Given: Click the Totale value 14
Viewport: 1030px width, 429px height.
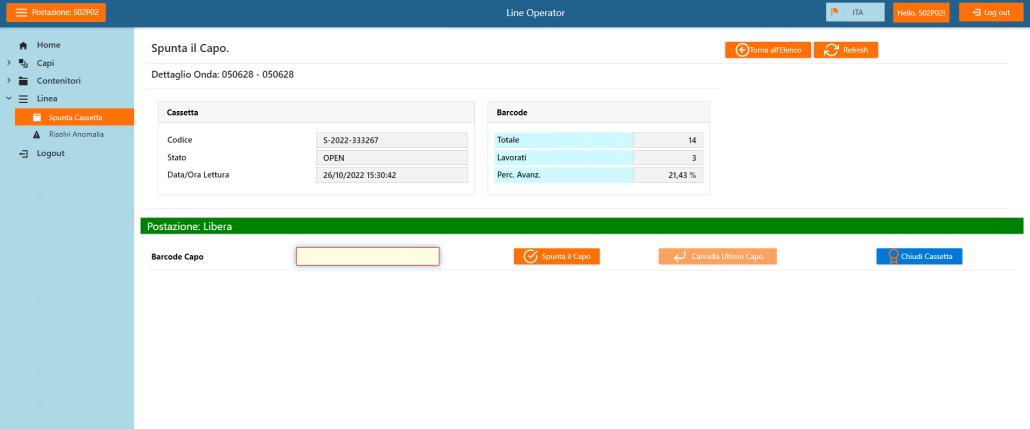Looking at the screenshot, I should (668, 140).
